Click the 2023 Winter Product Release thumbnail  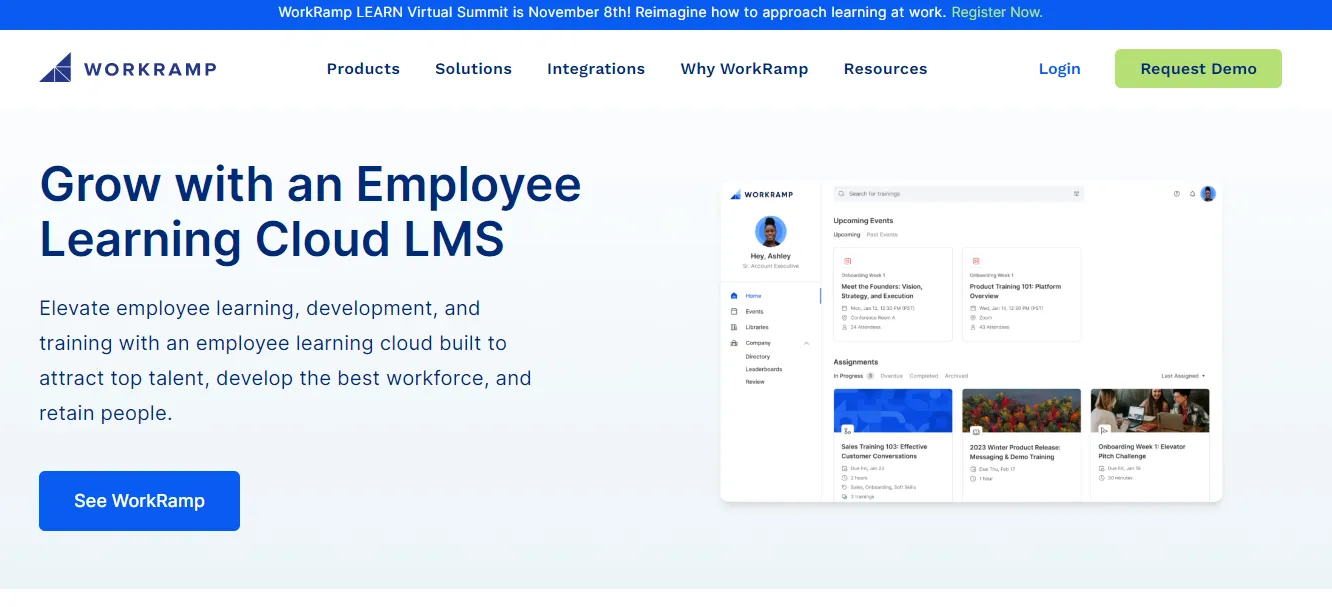[1021, 411]
